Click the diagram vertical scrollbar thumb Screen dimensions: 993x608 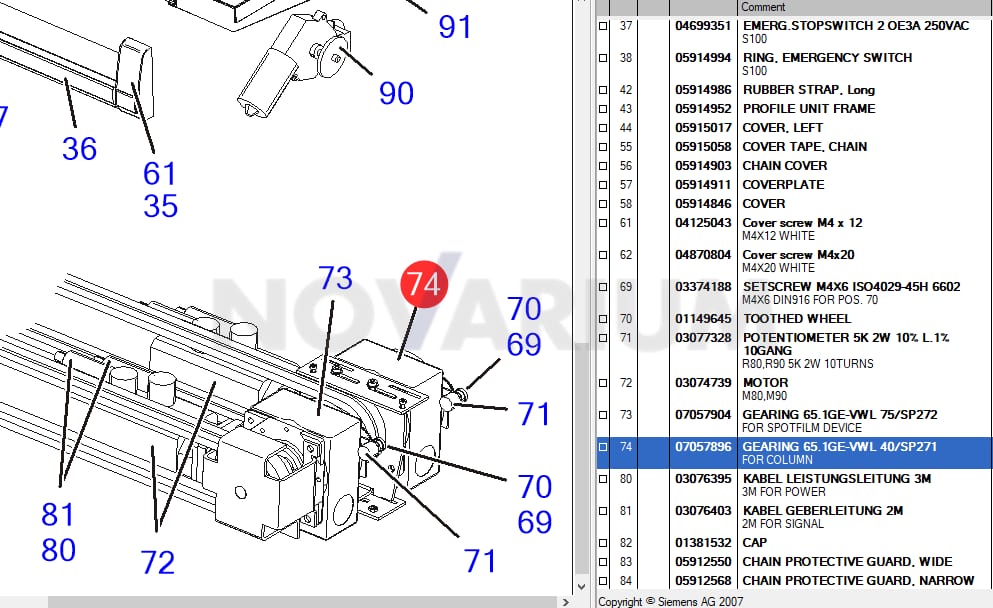(x=581, y=459)
